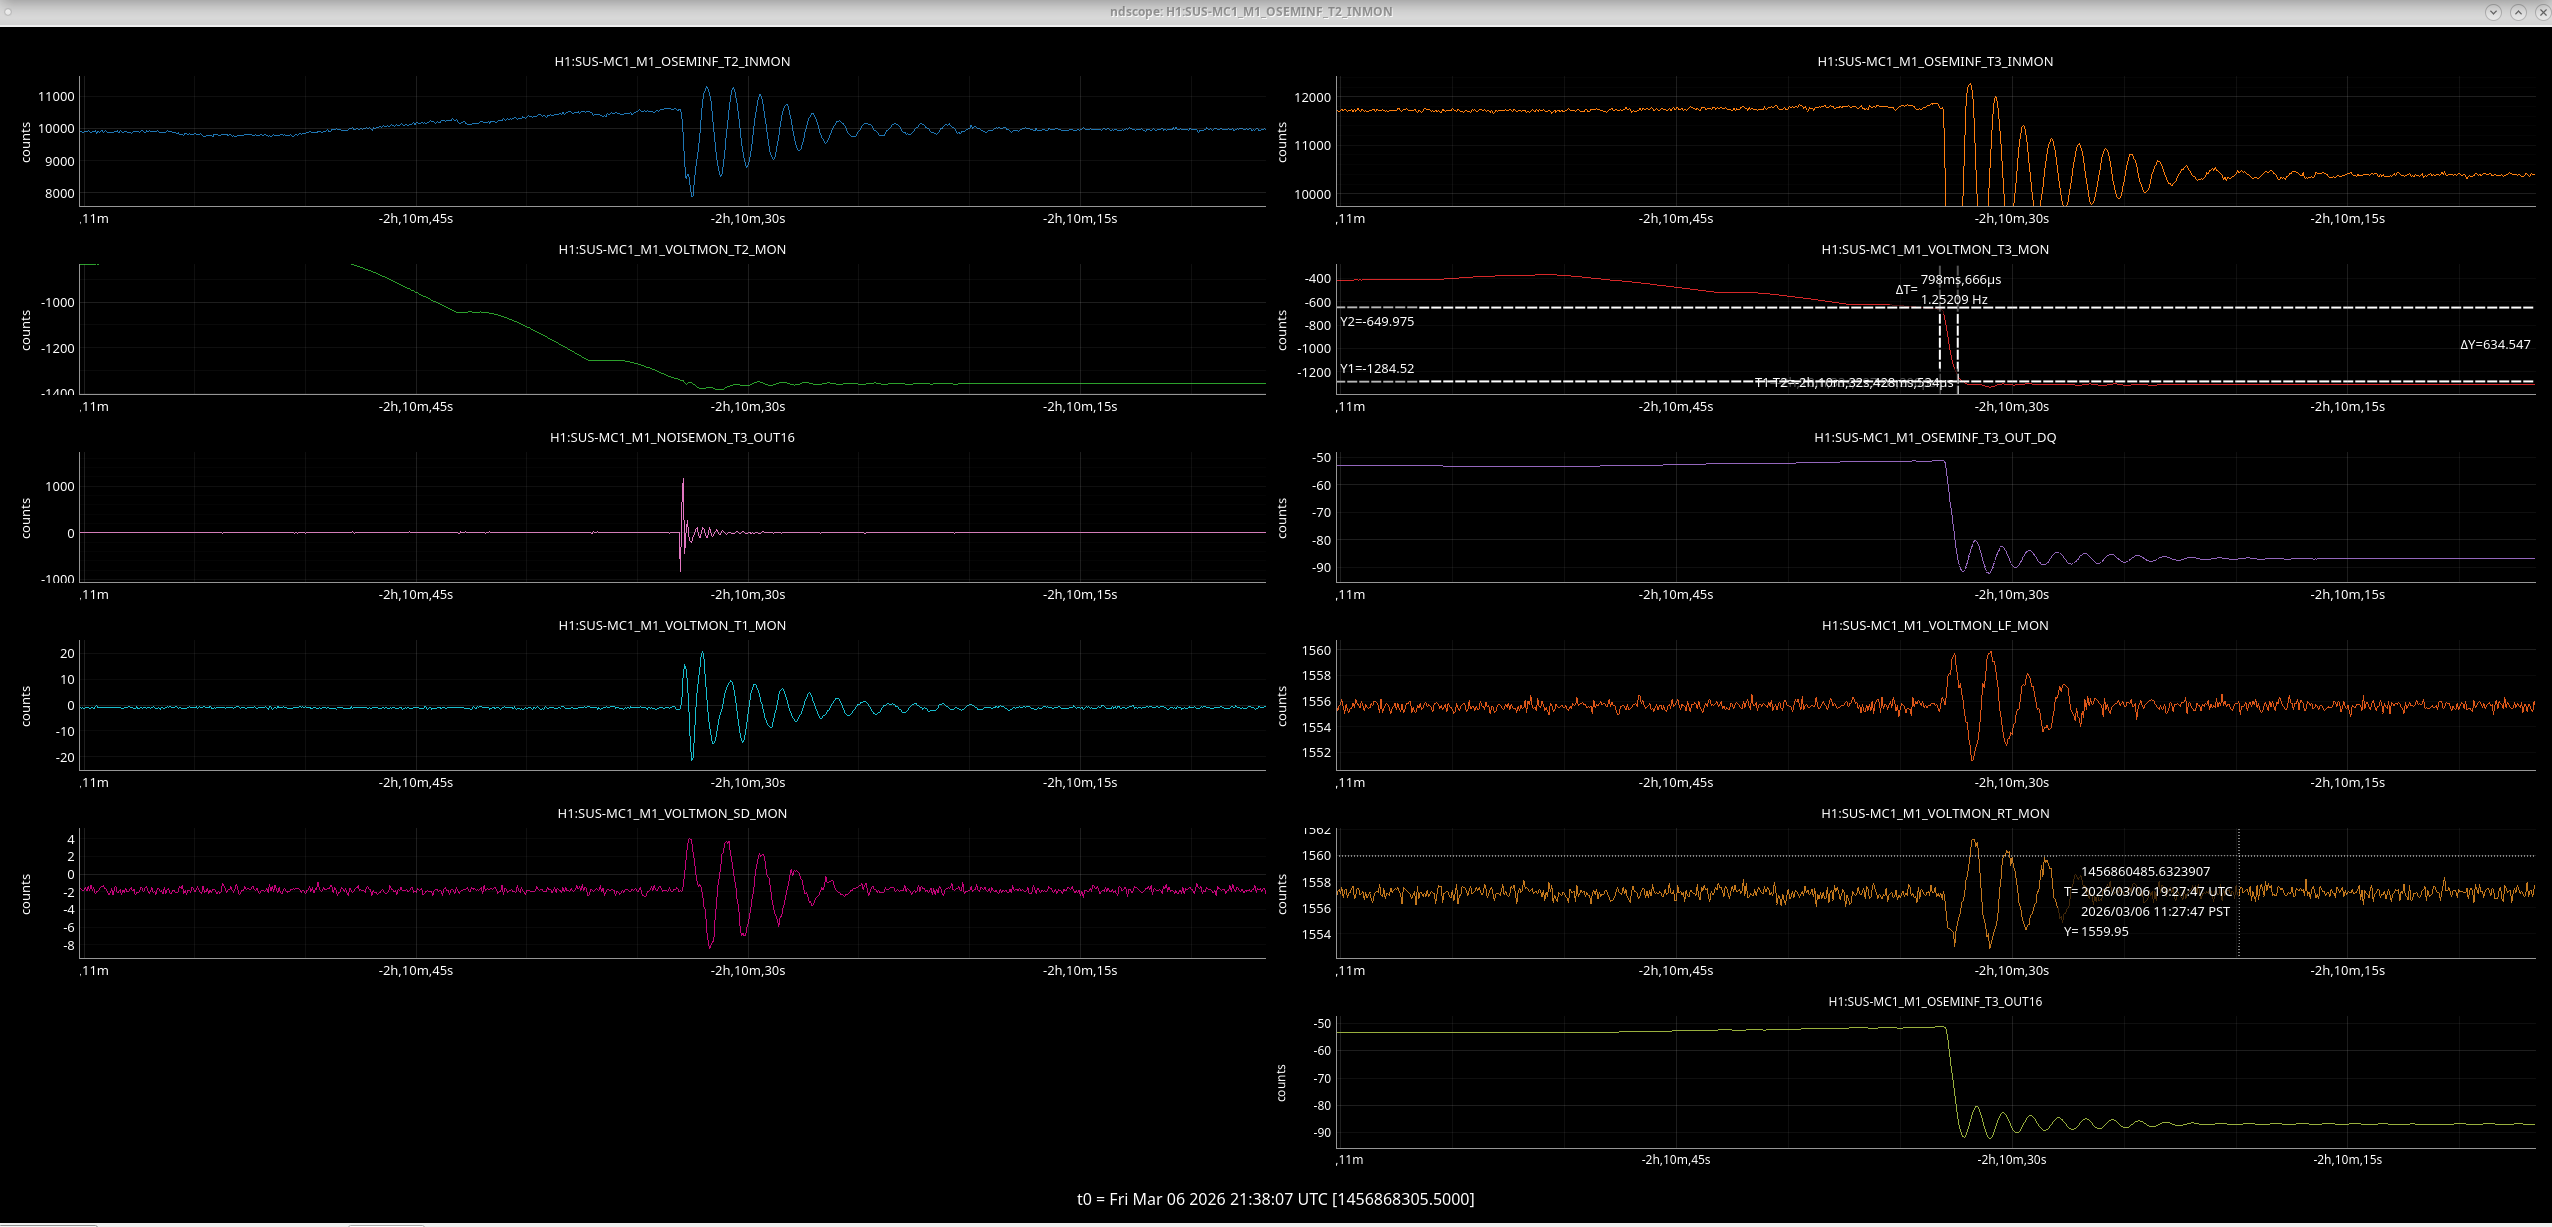
Task: Click the Y=1559.95 crosshair readout
Action: point(2096,932)
